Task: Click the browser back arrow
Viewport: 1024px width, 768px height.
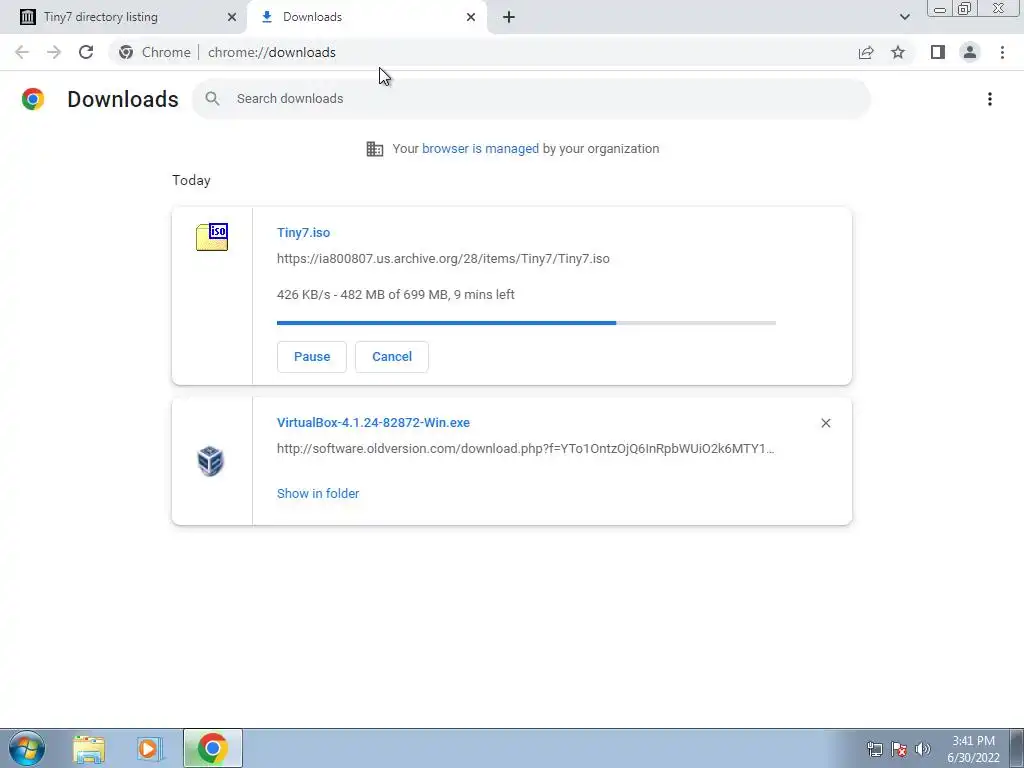Action: click(x=22, y=52)
